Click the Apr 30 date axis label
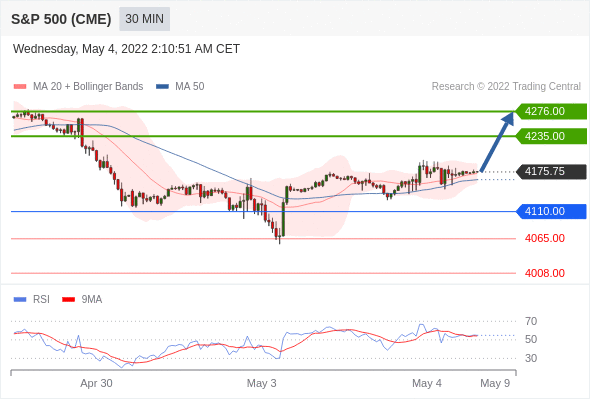Viewport: 590px width, 400px height. tap(96, 383)
